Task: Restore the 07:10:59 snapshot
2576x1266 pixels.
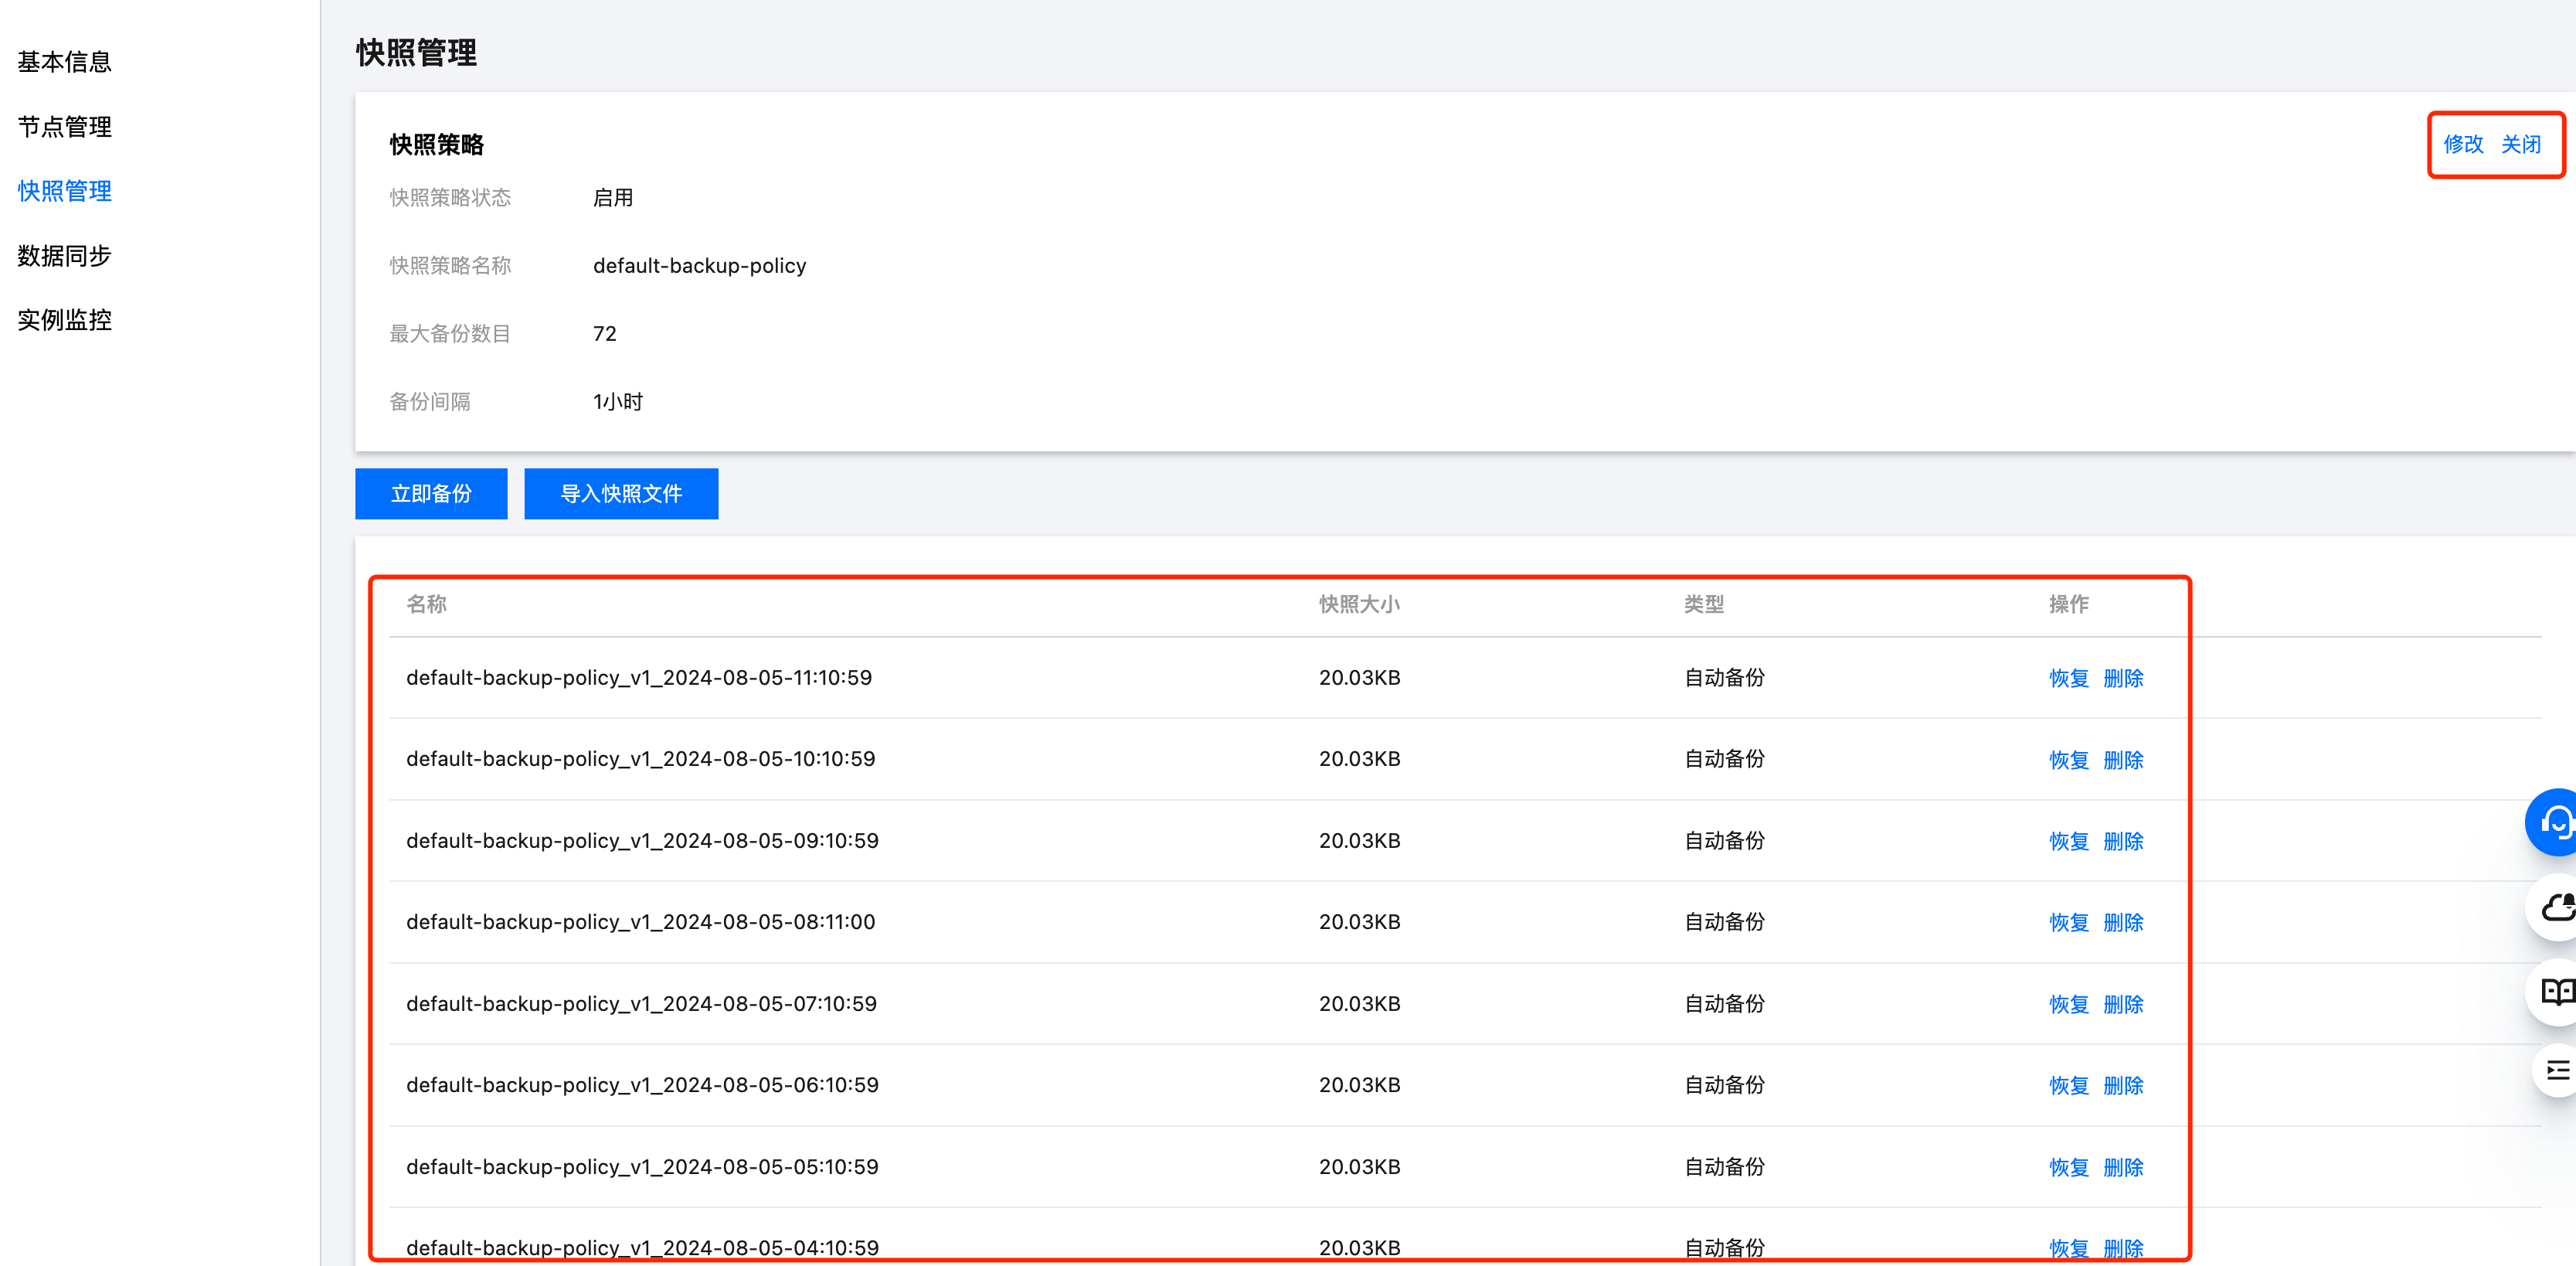Action: click(x=2068, y=1004)
